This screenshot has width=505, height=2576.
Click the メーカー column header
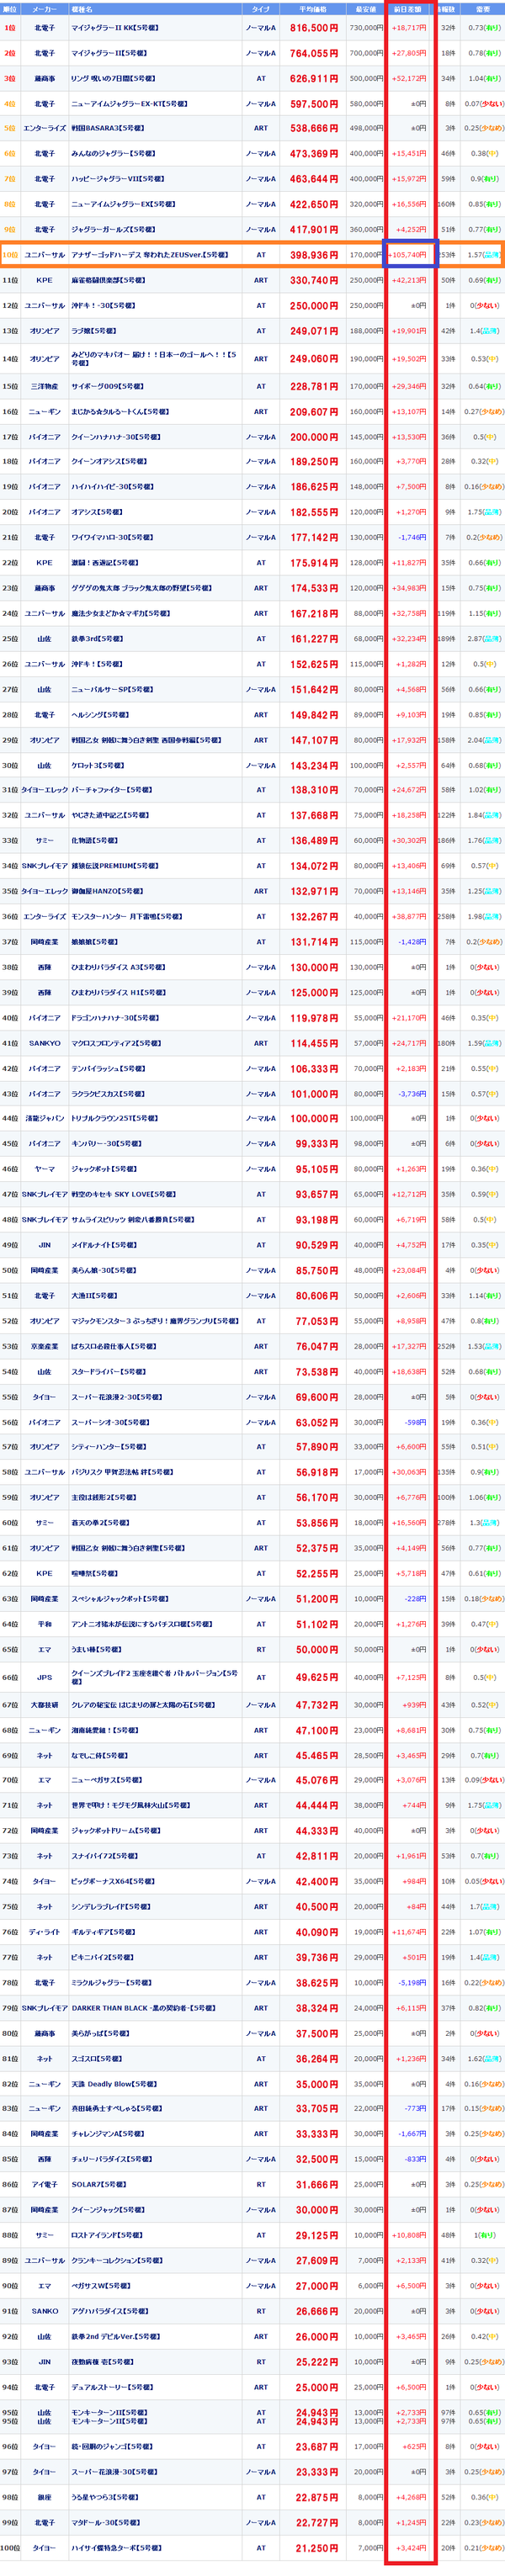coord(44,8)
